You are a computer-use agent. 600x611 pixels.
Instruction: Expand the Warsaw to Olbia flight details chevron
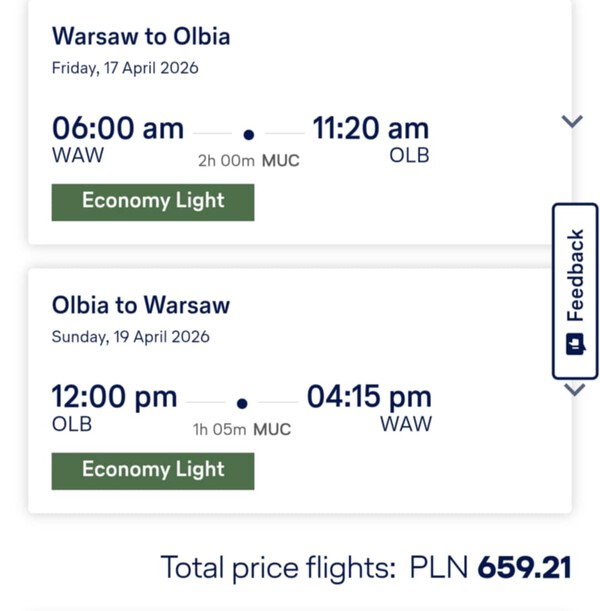click(572, 121)
